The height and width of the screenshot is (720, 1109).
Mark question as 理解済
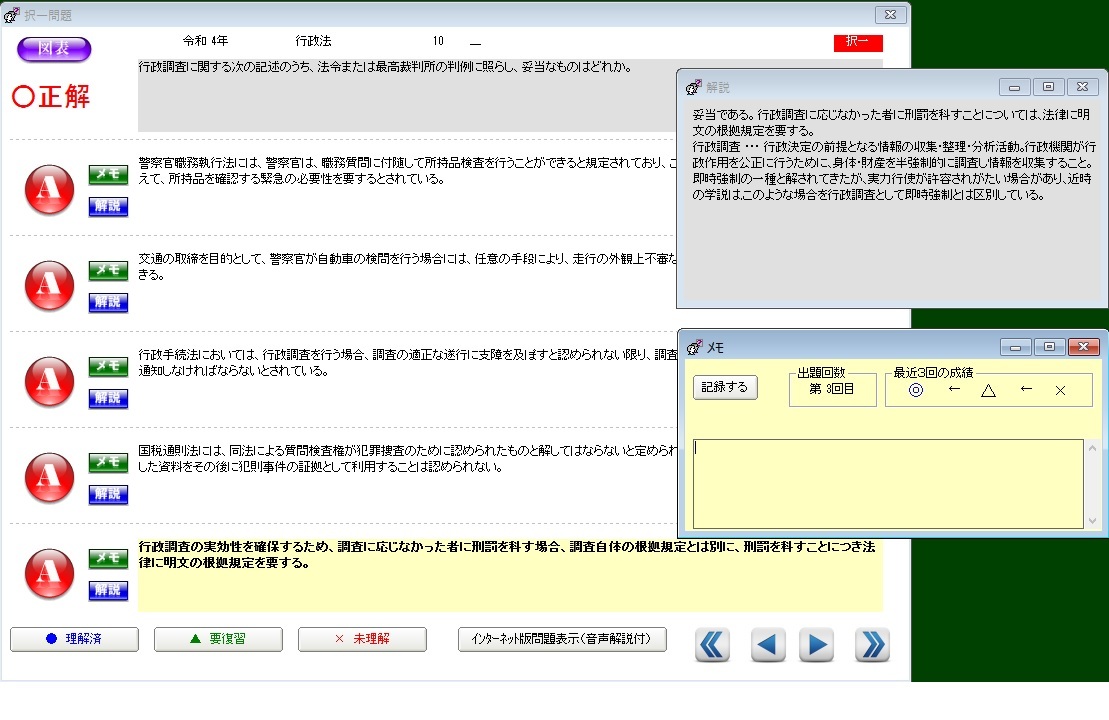click(74, 639)
